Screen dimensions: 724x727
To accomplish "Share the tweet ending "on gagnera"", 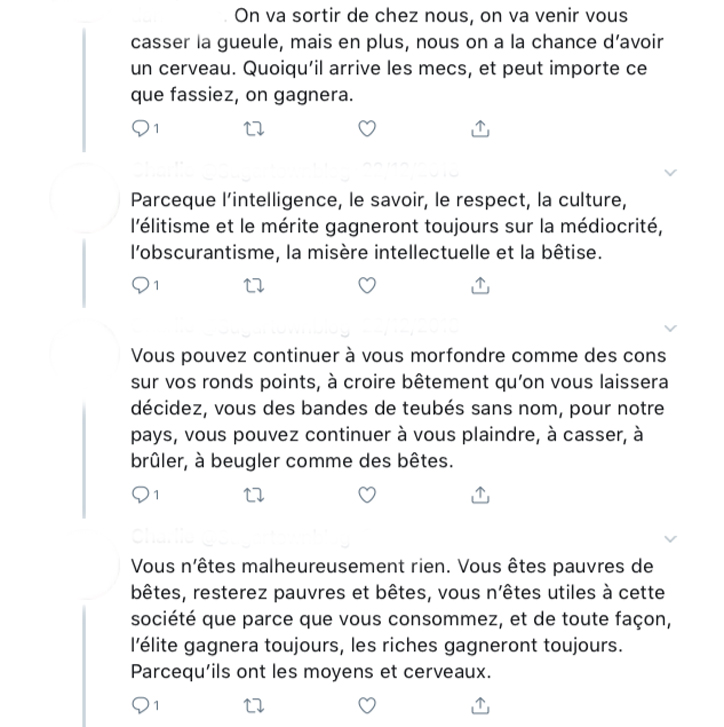I will (480, 128).
